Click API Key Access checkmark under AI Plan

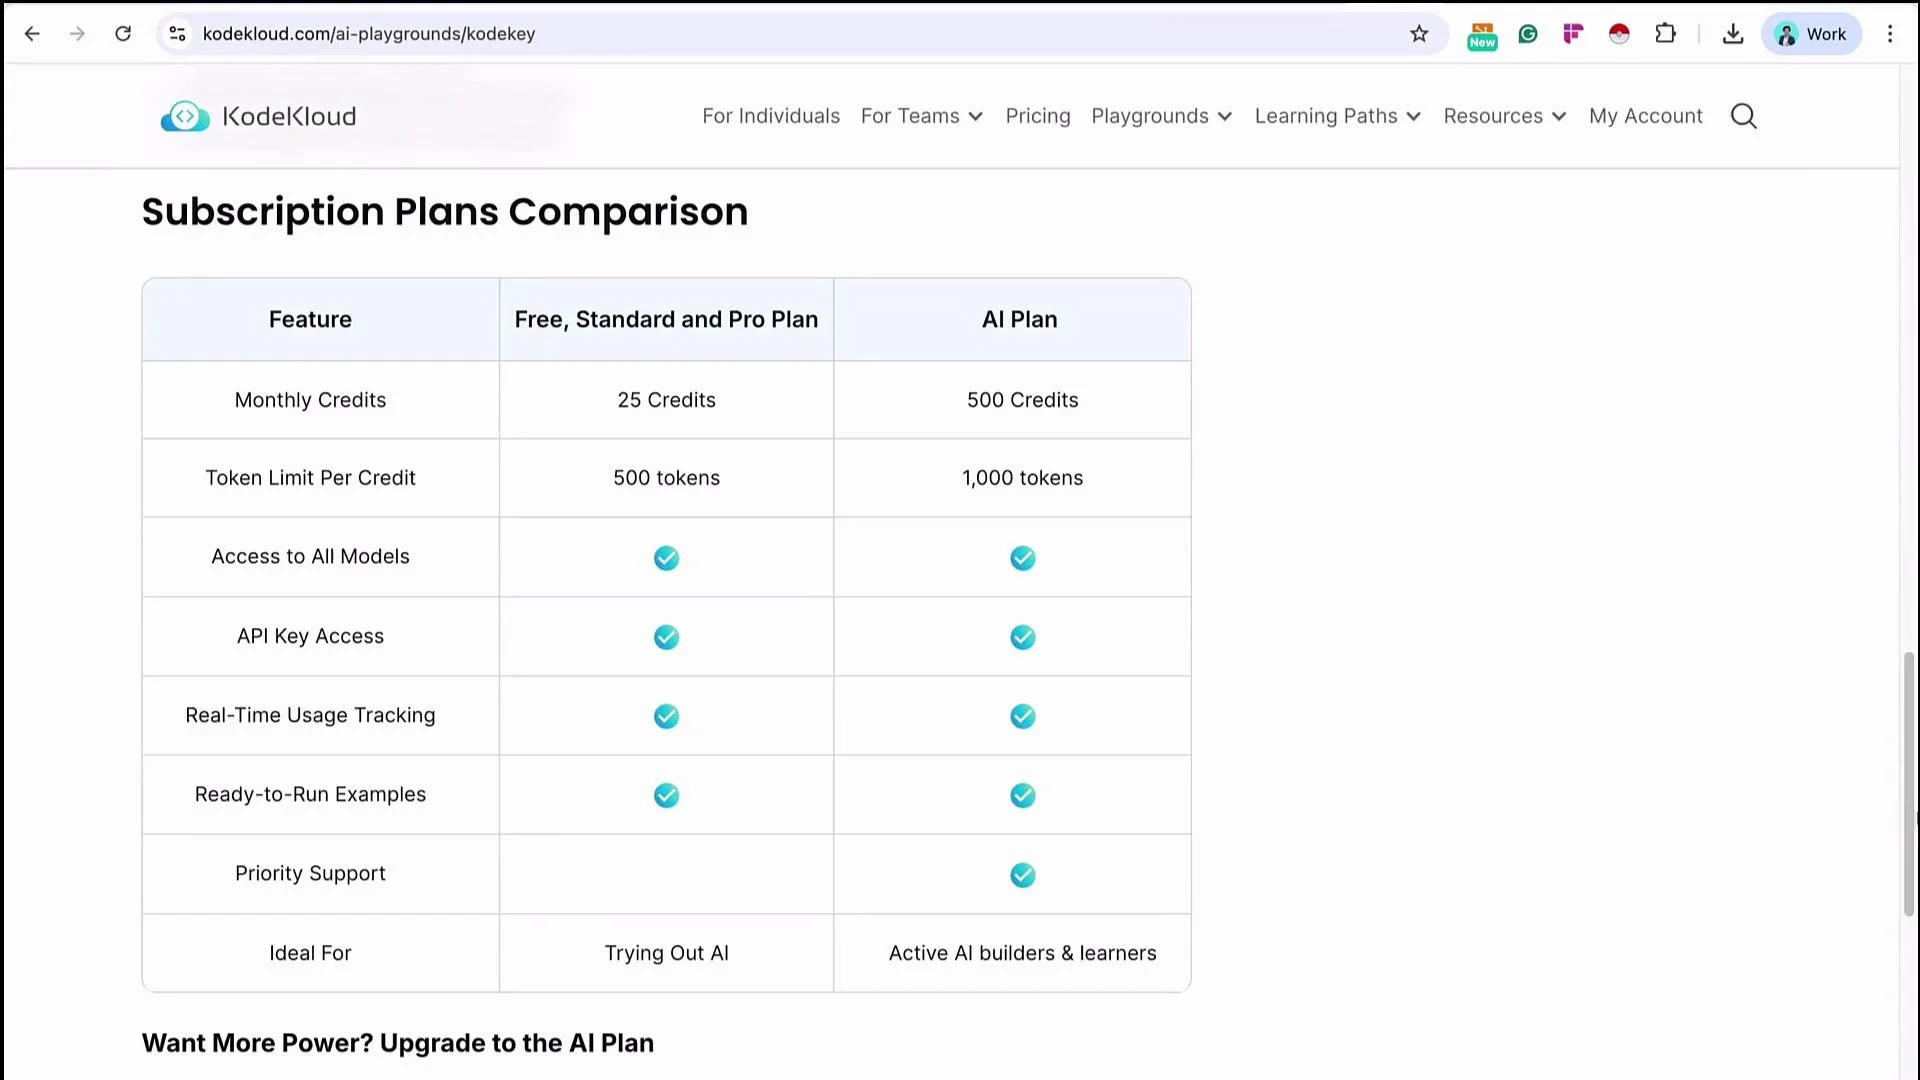click(1022, 637)
